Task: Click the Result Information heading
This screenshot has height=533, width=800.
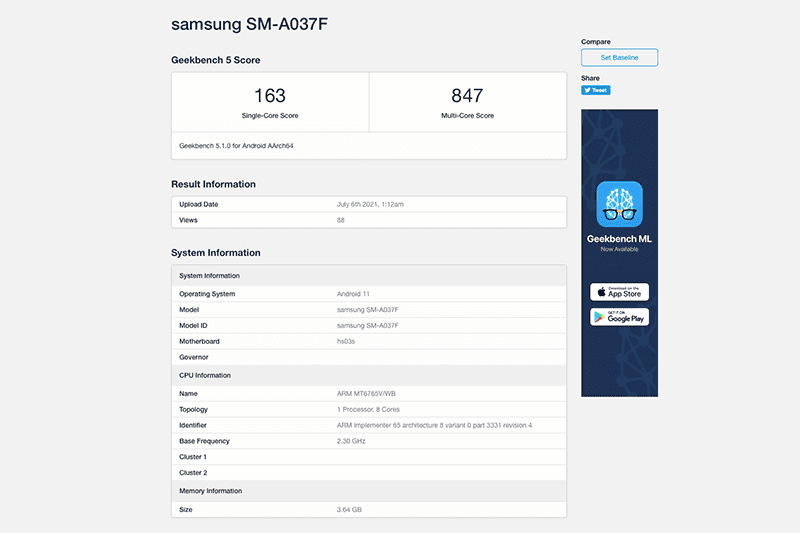Action: click(213, 185)
